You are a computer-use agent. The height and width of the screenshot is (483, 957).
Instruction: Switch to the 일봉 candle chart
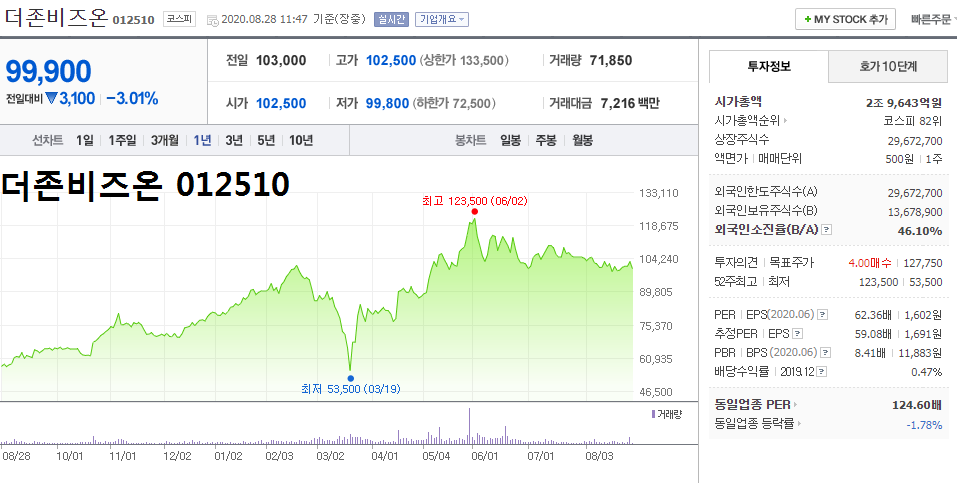(510, 140)
